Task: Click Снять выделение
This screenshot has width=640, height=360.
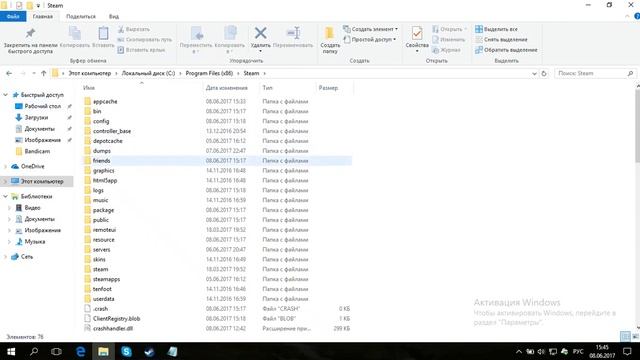Action: click(501, 40)
